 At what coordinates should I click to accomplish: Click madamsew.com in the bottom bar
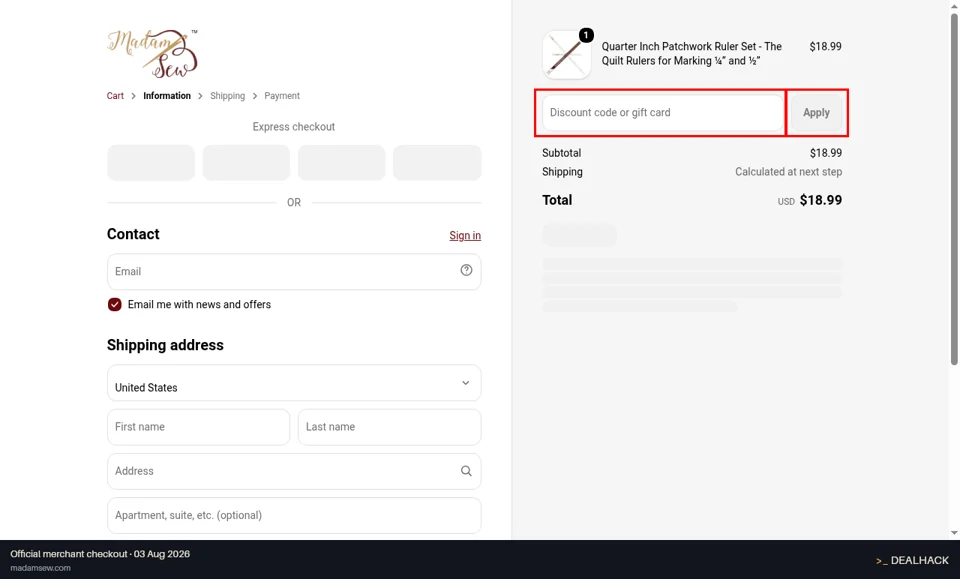click(40, 568)
